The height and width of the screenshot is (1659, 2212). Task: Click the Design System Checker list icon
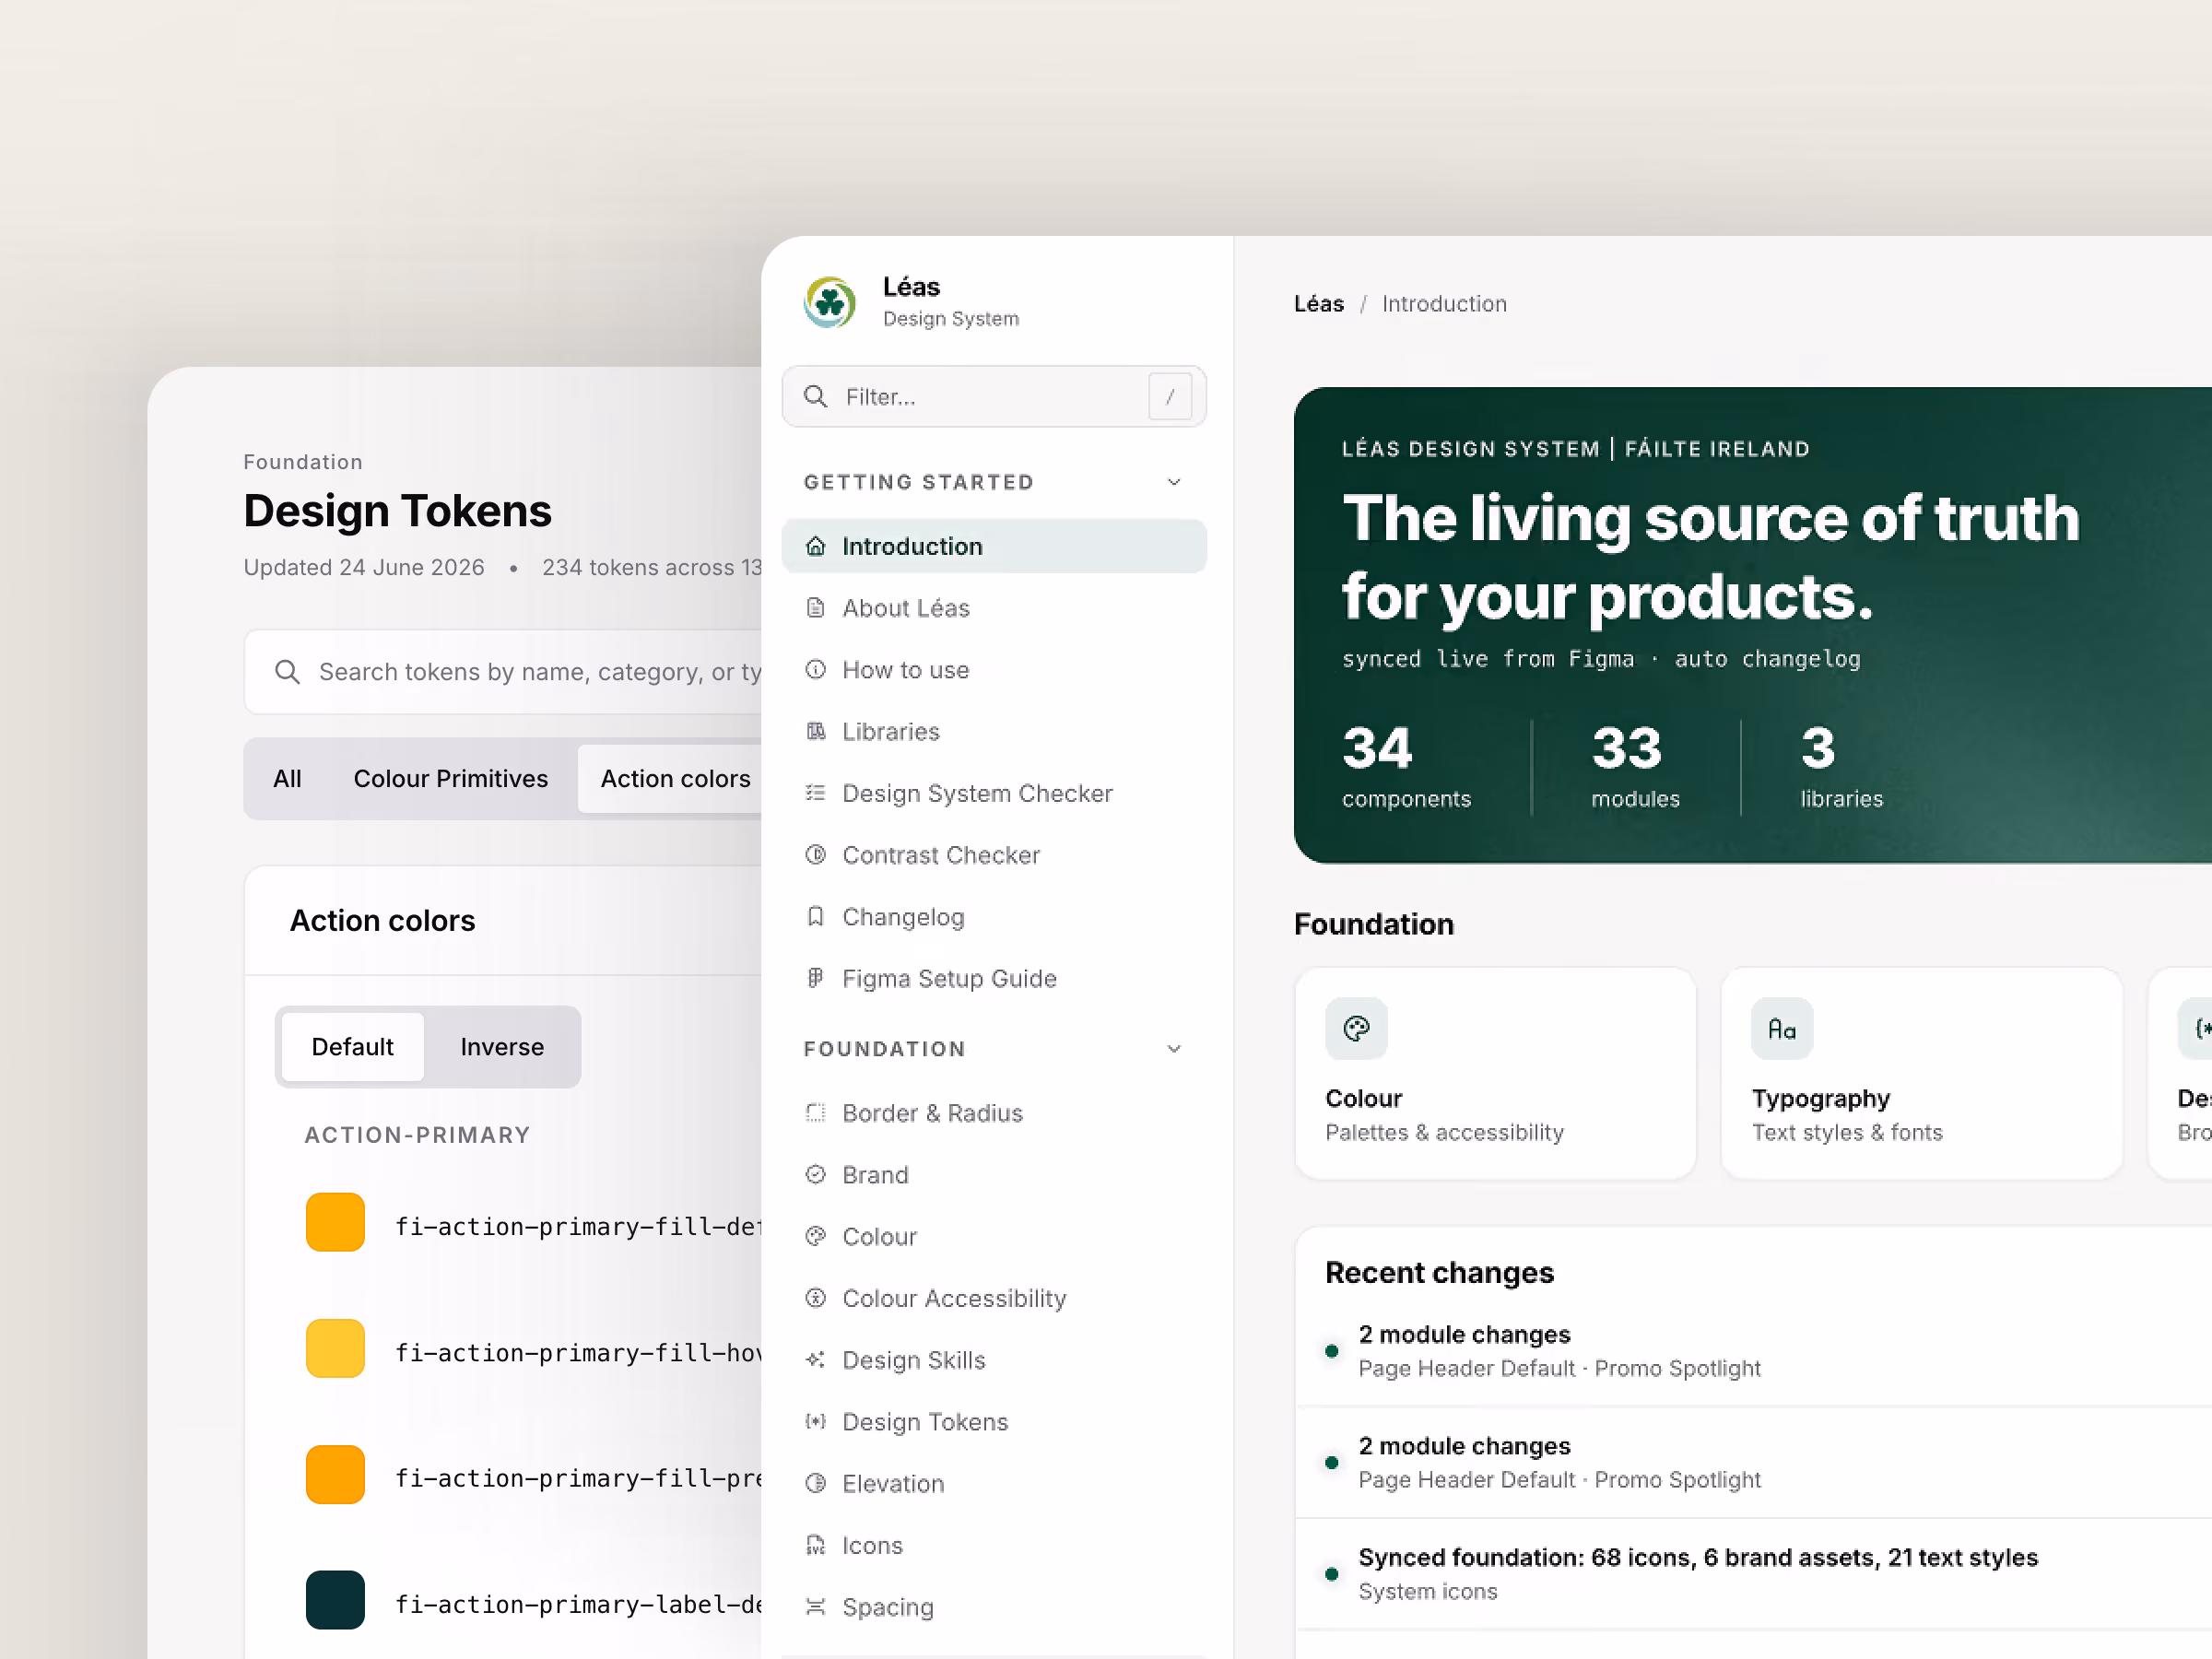816,793
